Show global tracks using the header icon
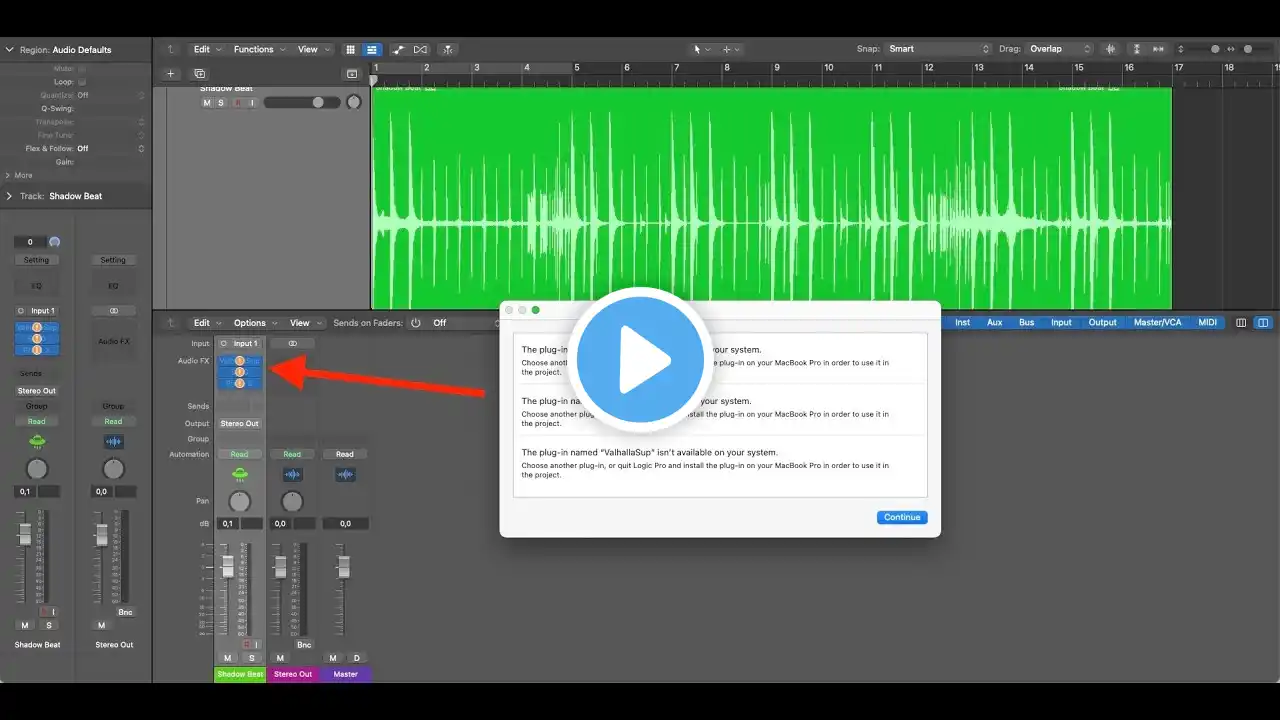The width and height of the screenshot is (1280, 720). coord(352,73)
